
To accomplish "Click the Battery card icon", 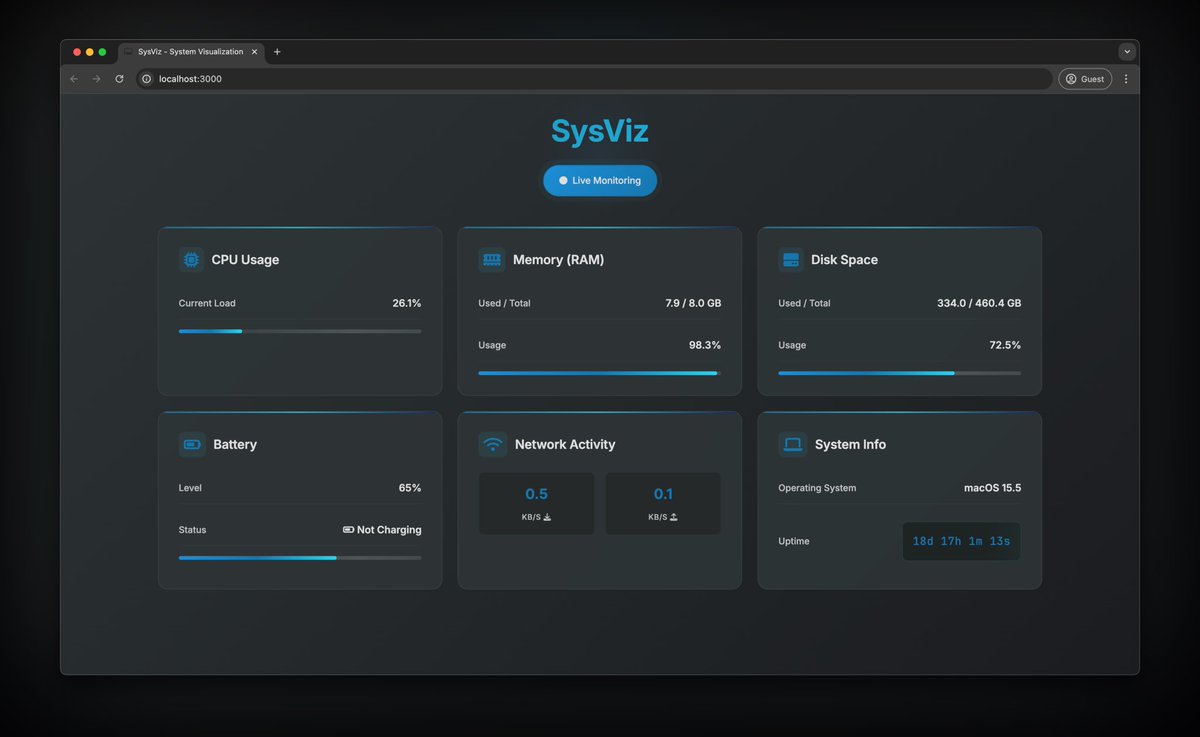I will [192, 445].
